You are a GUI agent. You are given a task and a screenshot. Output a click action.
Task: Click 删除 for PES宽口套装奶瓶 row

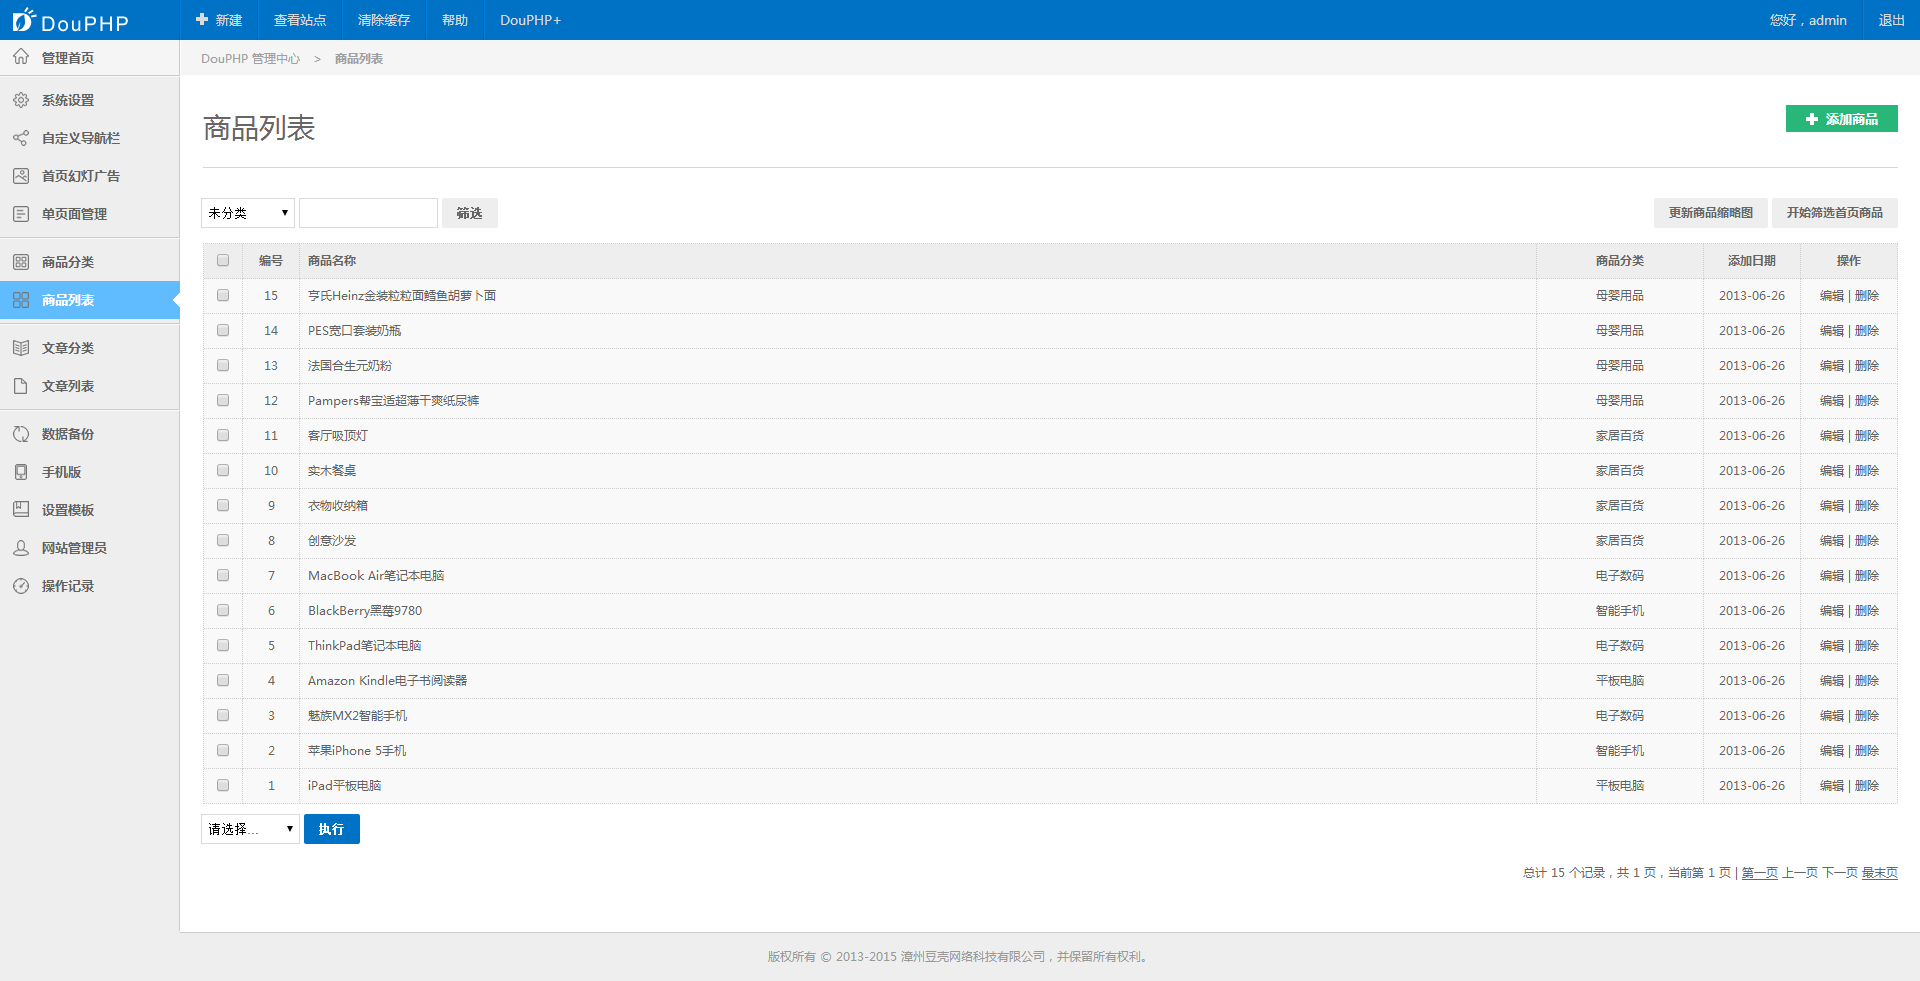pyautogui.click(x=1867, y=331)
